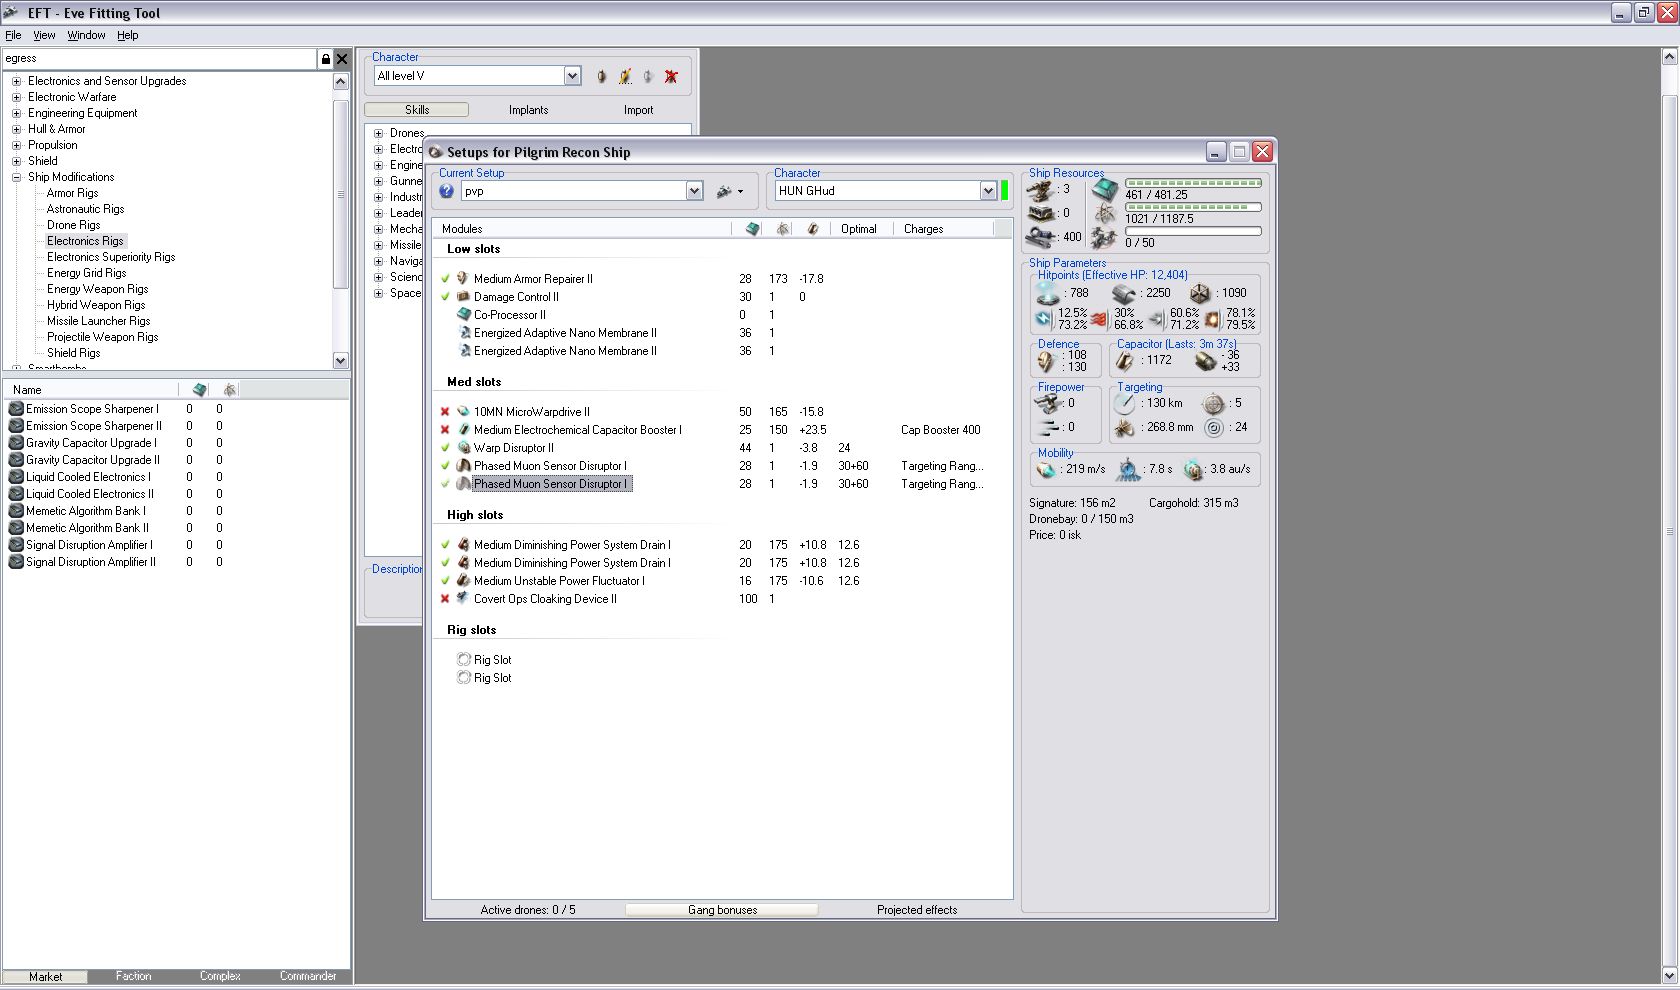Viewport: 1680px width, 990px height.
Task: Click the Gang bonuses button
Action: click(x=722, y=910)
